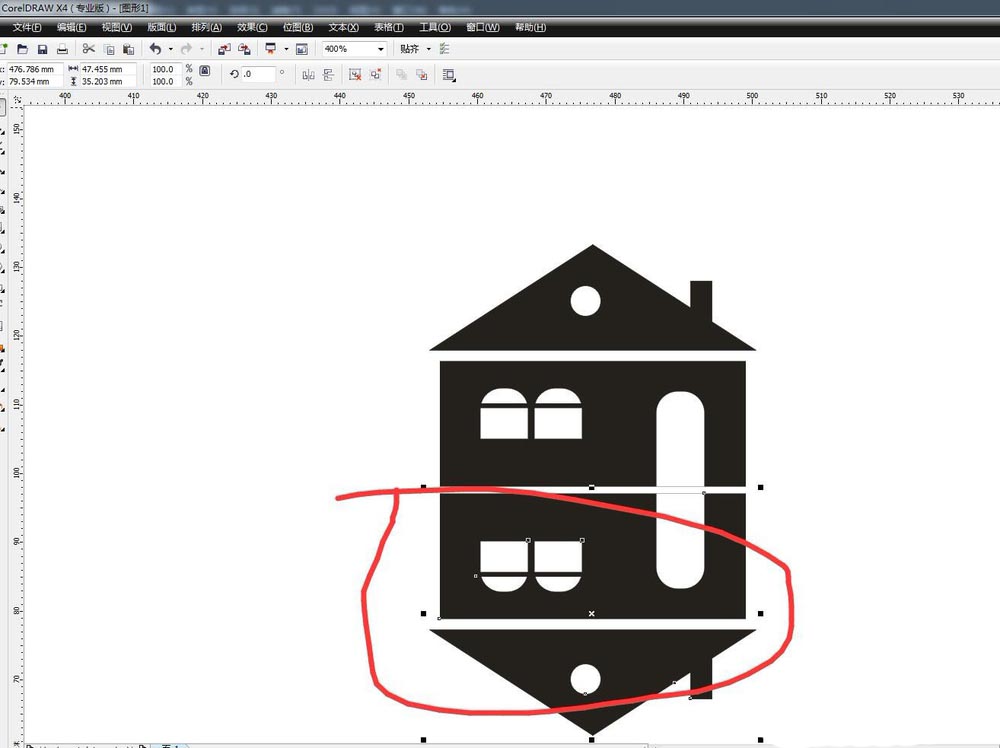The width and height of the screenshot is (1000, 748).
Task: Toggle the lock ratio padlock
Action: (205, 70)
